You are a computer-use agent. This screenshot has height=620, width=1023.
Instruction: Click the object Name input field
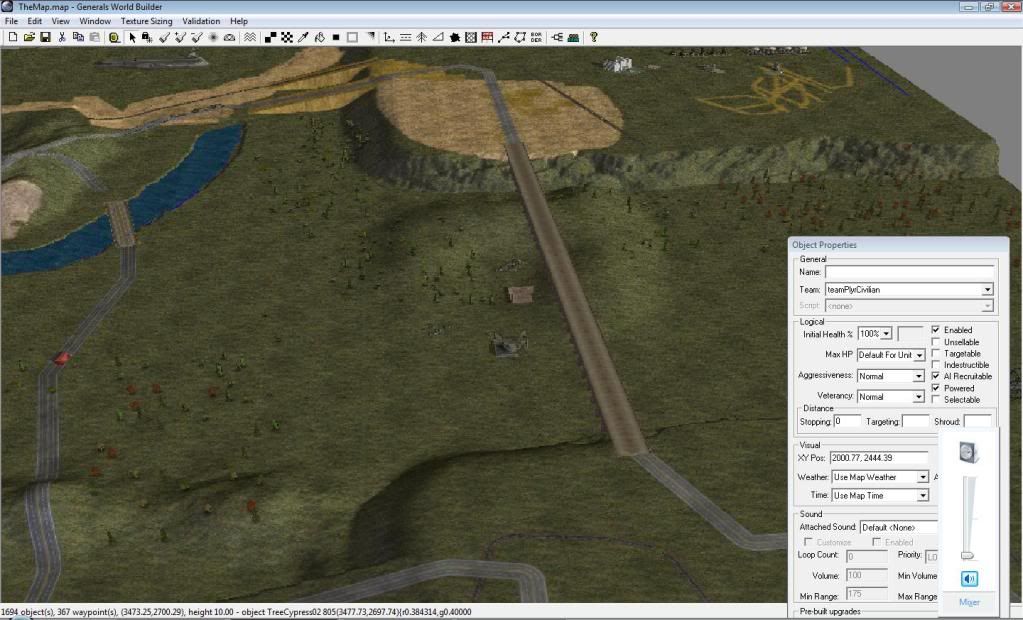click(909, 271)
